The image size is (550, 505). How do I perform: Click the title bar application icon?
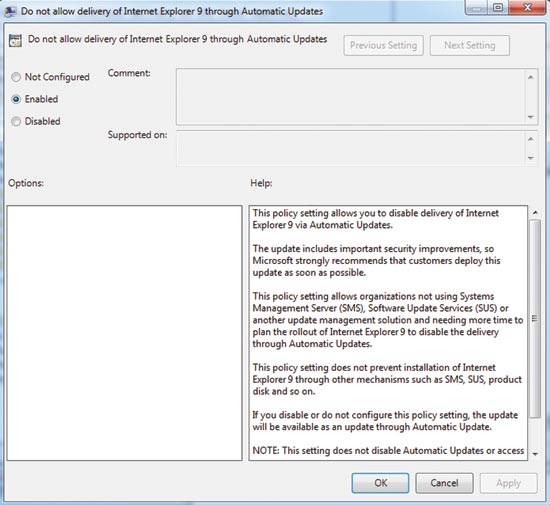(10, 12)
